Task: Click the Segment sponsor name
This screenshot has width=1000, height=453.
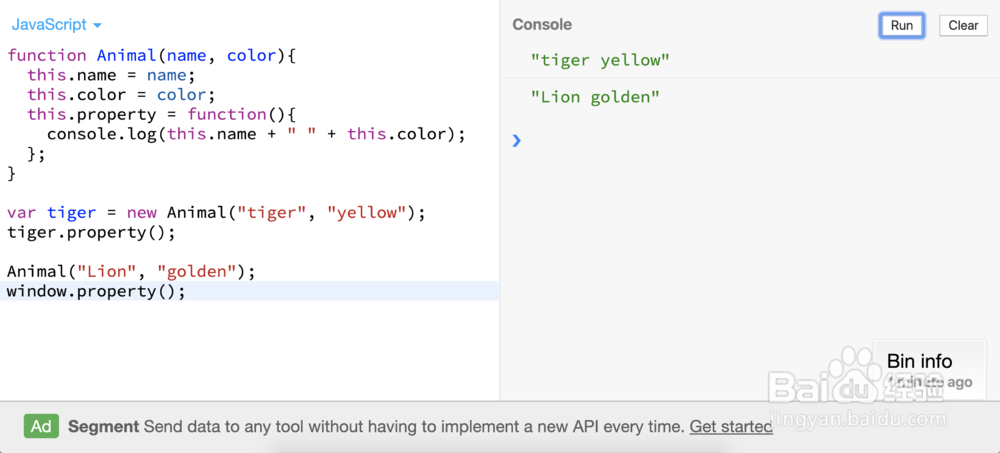Action: coord(103,426)
